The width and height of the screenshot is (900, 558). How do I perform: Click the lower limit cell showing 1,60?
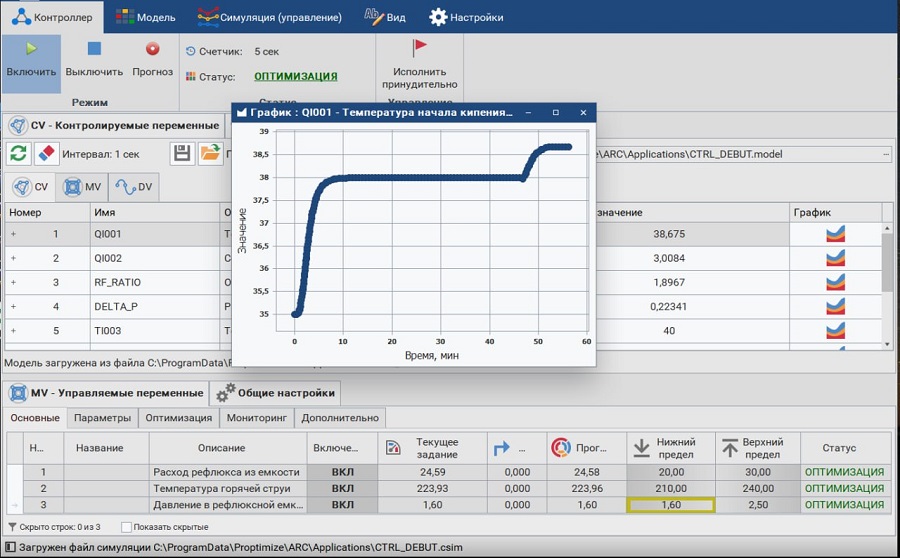[670, 506]
